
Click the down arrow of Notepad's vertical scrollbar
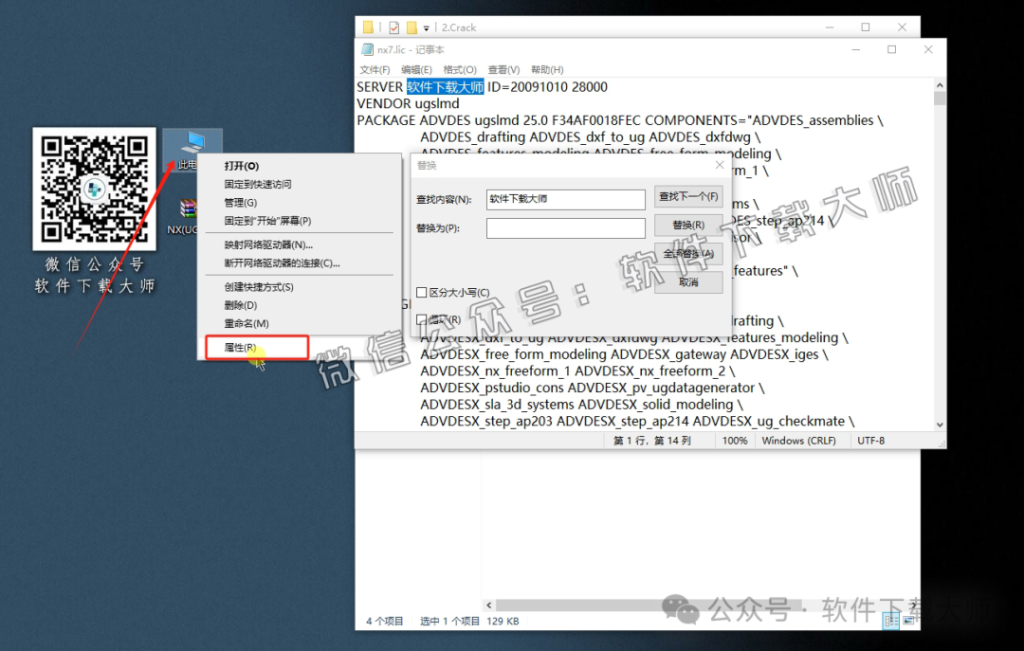coord(939,424)
